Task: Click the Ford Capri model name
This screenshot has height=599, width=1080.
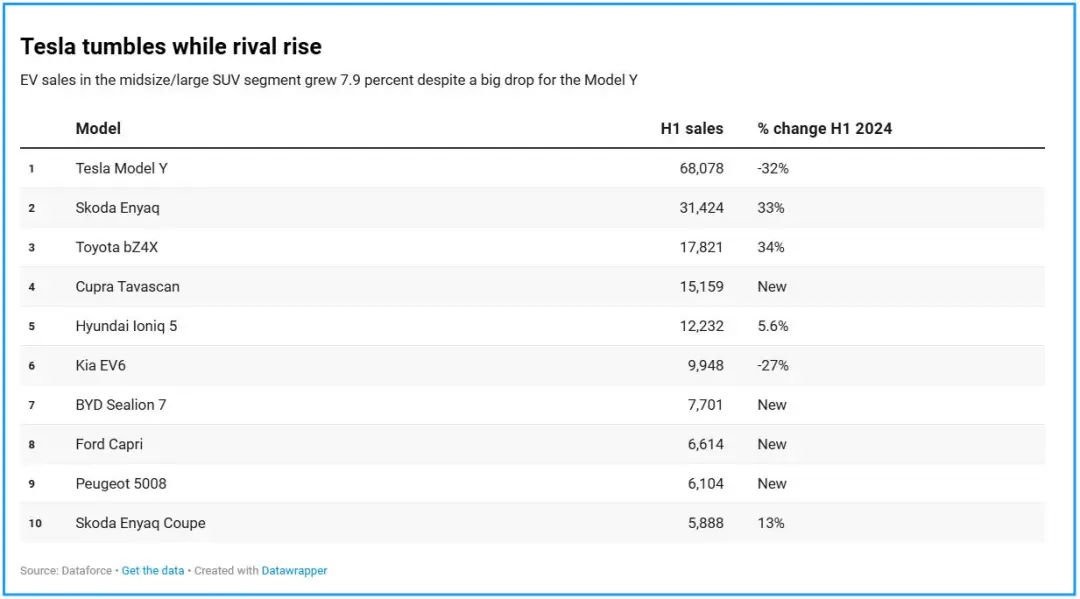Action: (109, 444)
